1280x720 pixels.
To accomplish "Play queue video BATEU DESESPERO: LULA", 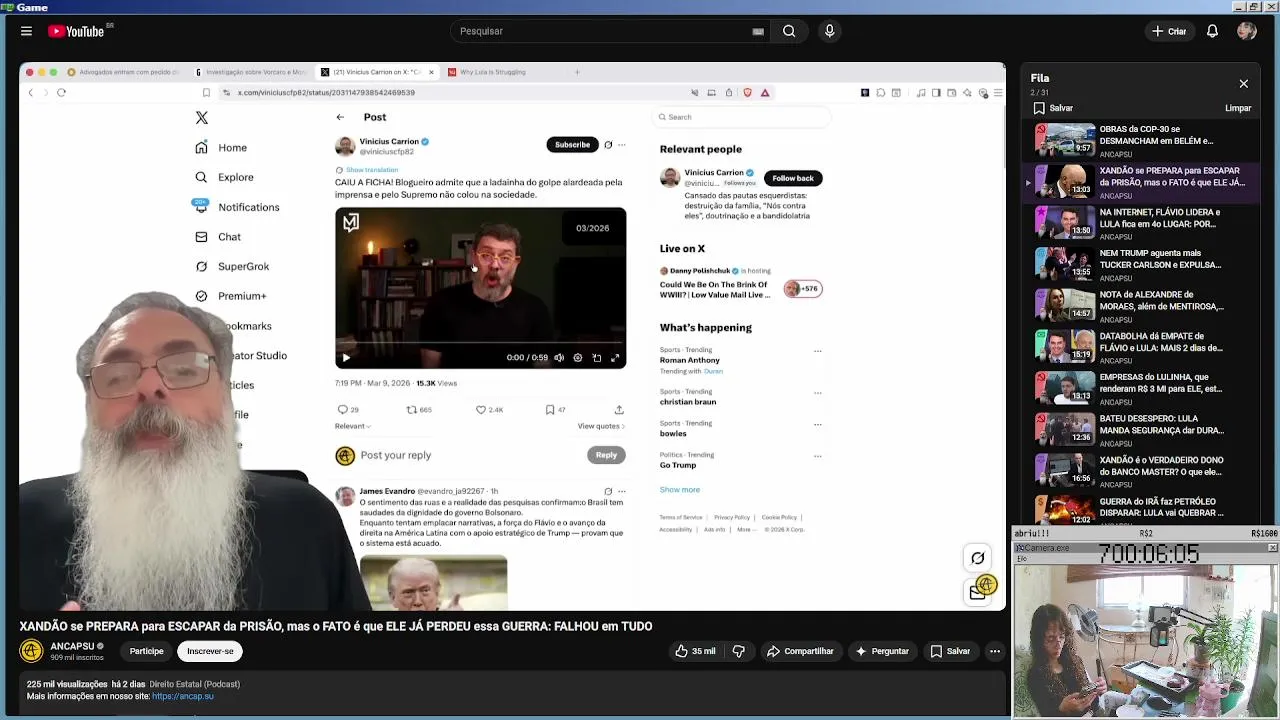I will pyautogui.click(x=1139, y=430).
